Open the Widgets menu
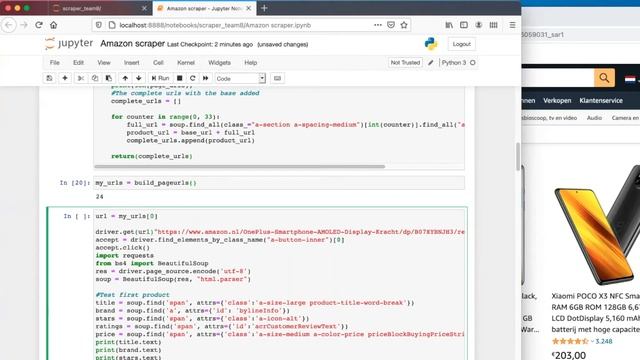Viewport: 640px width, 360px height. (x=219, y=62)
